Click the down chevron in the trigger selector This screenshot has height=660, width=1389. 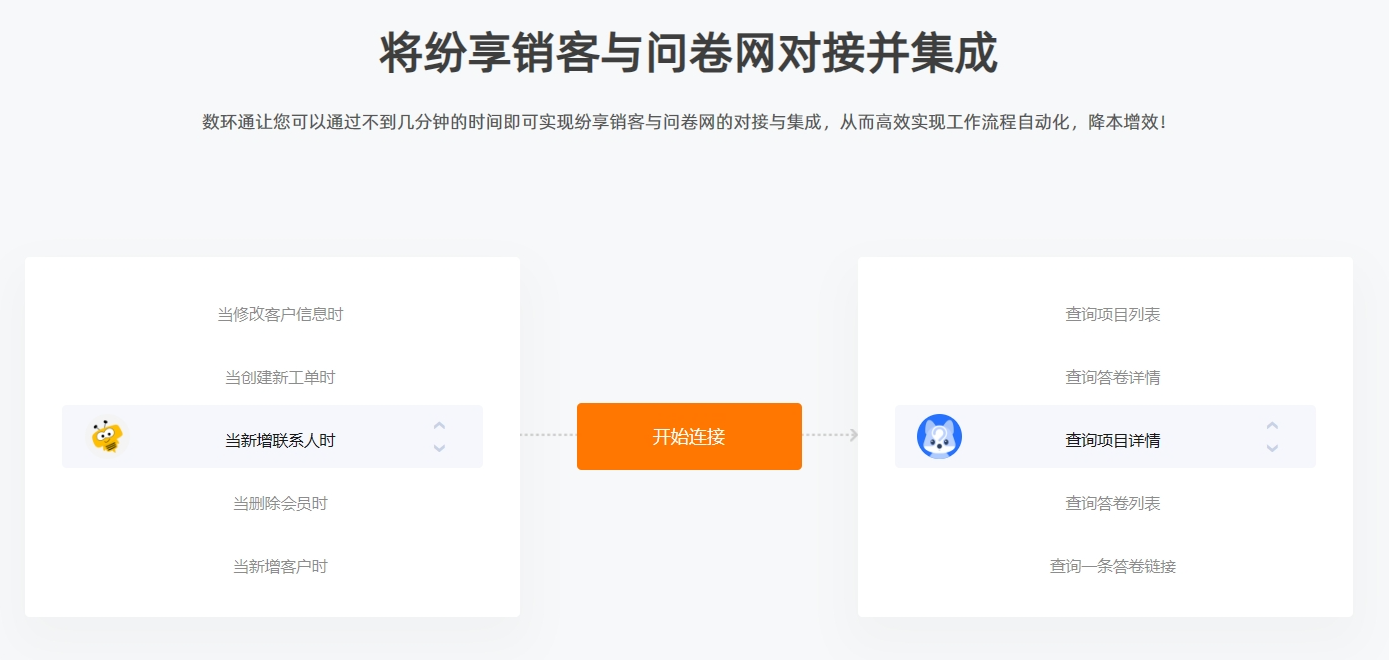click(439, 448)
